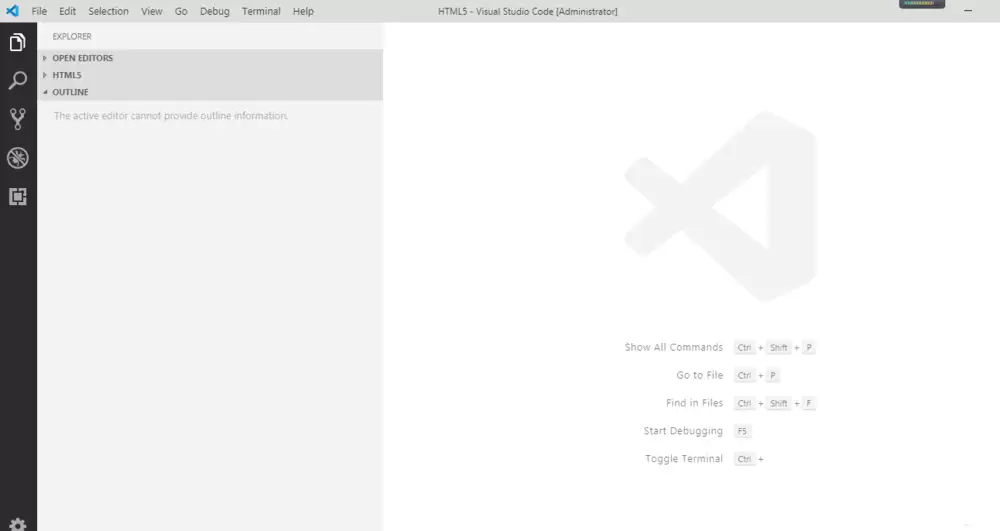Open the Edit menu
The height and width of the screenshot is (531, 1000).
[67, 11]
